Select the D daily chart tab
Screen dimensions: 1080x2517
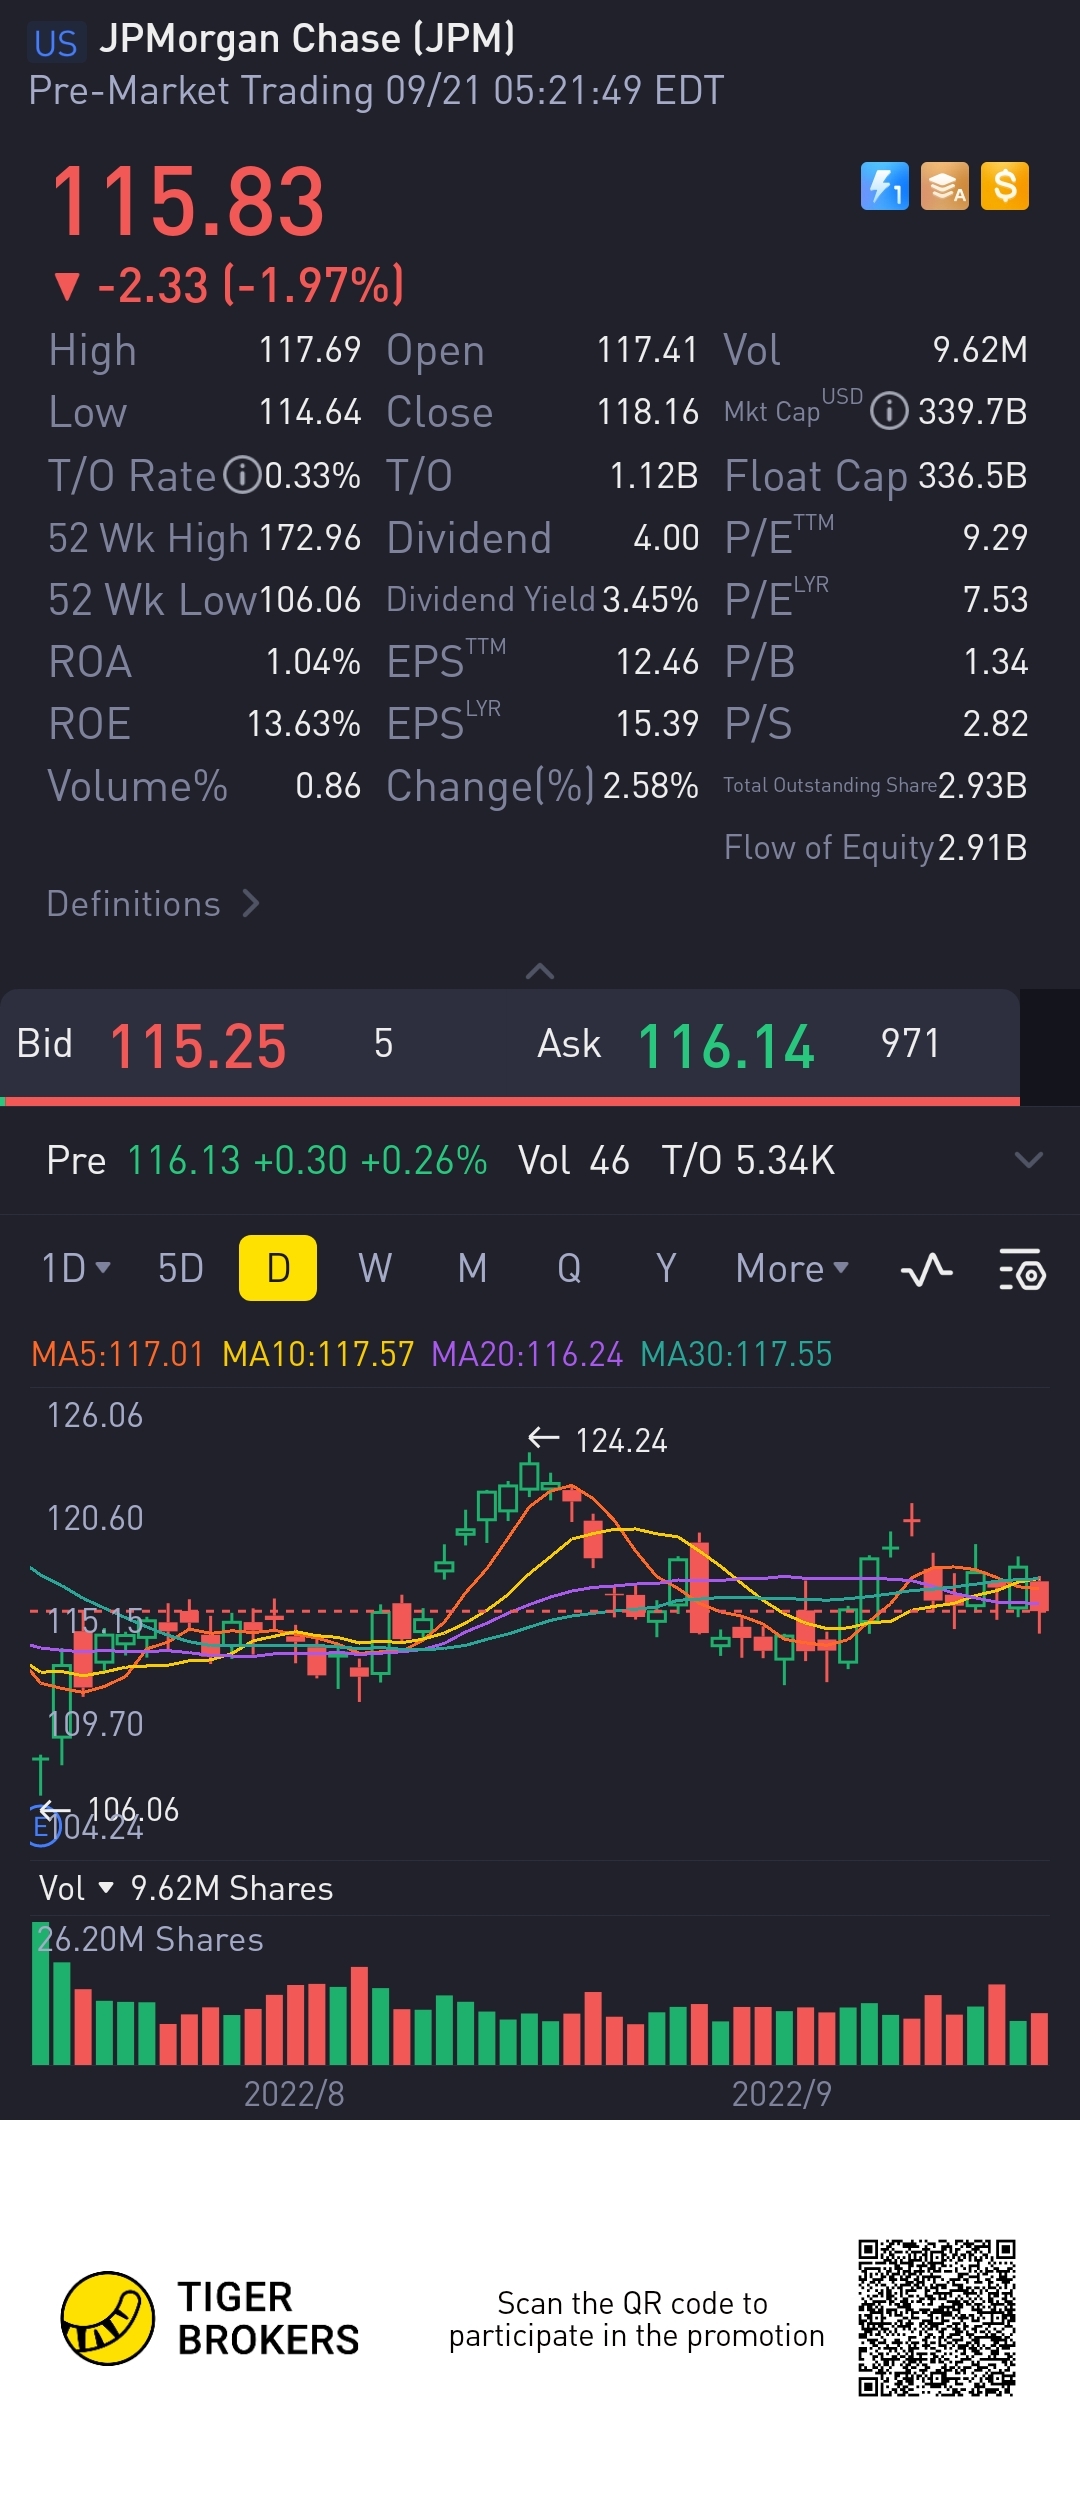tap(278, 1268)
